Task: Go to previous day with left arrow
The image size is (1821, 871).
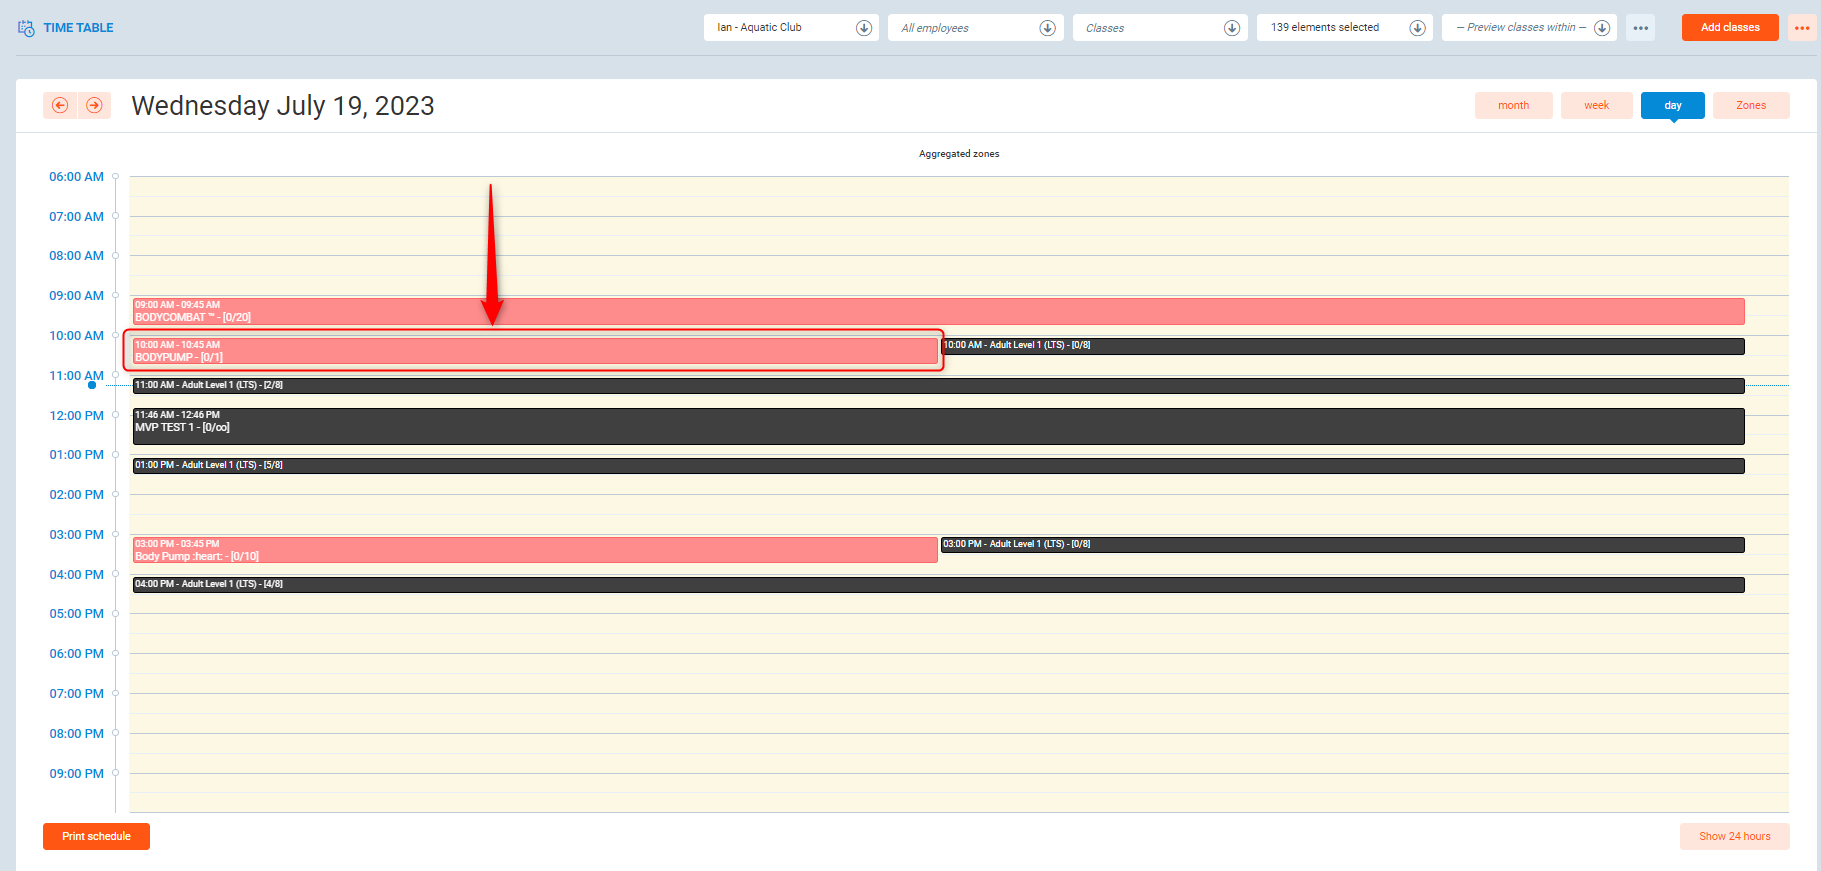Action: click(60, 106)
